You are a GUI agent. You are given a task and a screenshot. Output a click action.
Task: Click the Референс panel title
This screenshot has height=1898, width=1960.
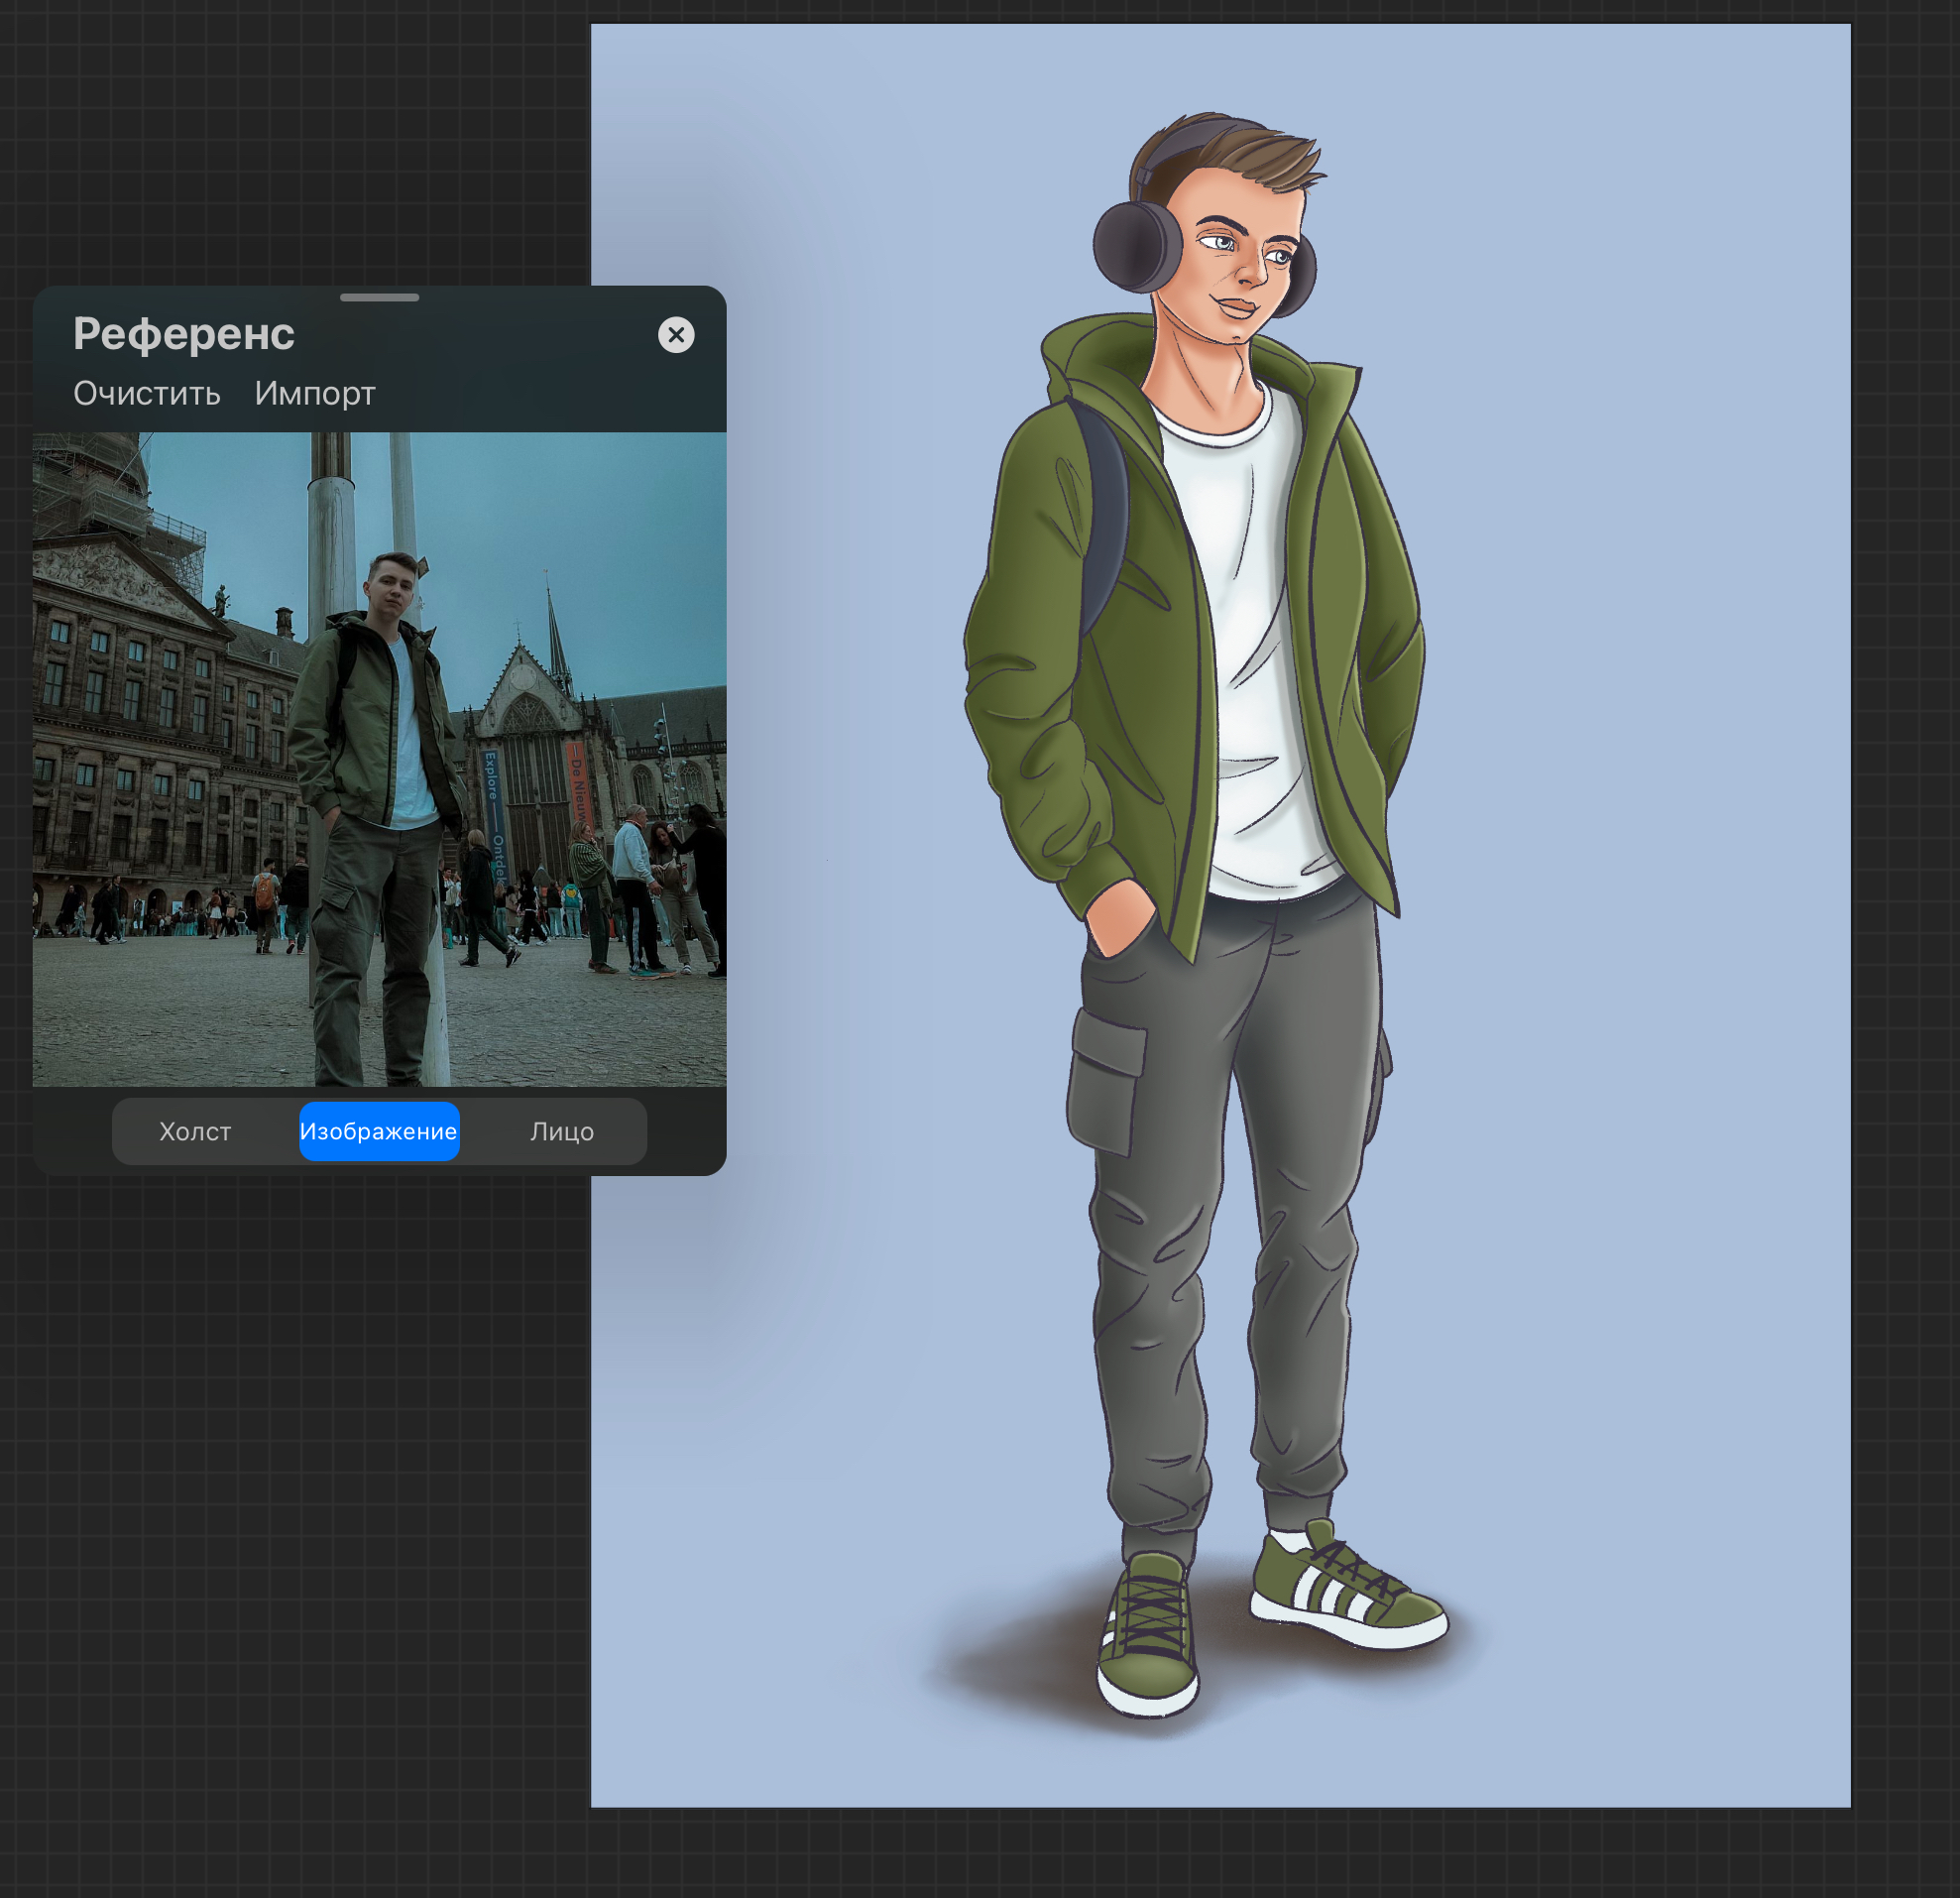pyautogui.click(x=184, y=334)
